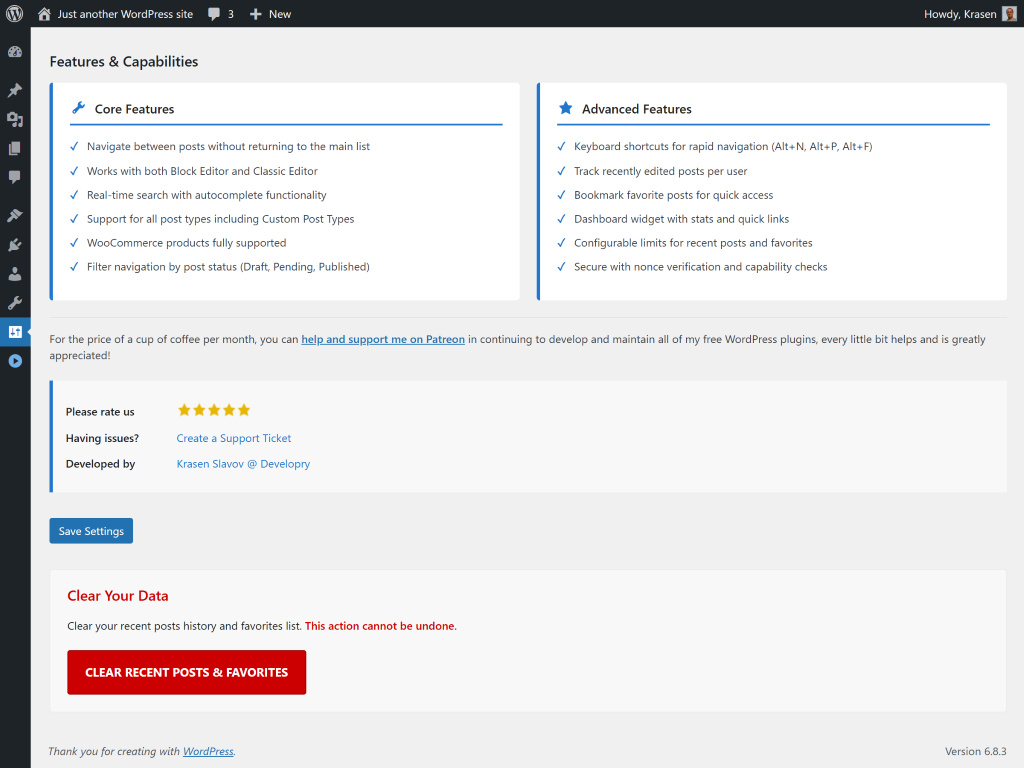Open Comments icon in sidebar
The image size is (1024, 768).
15,177
